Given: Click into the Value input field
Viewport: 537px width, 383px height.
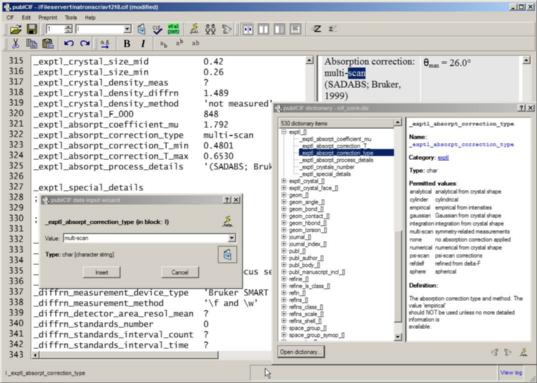Looking at the screenshot, I should 146,238.
